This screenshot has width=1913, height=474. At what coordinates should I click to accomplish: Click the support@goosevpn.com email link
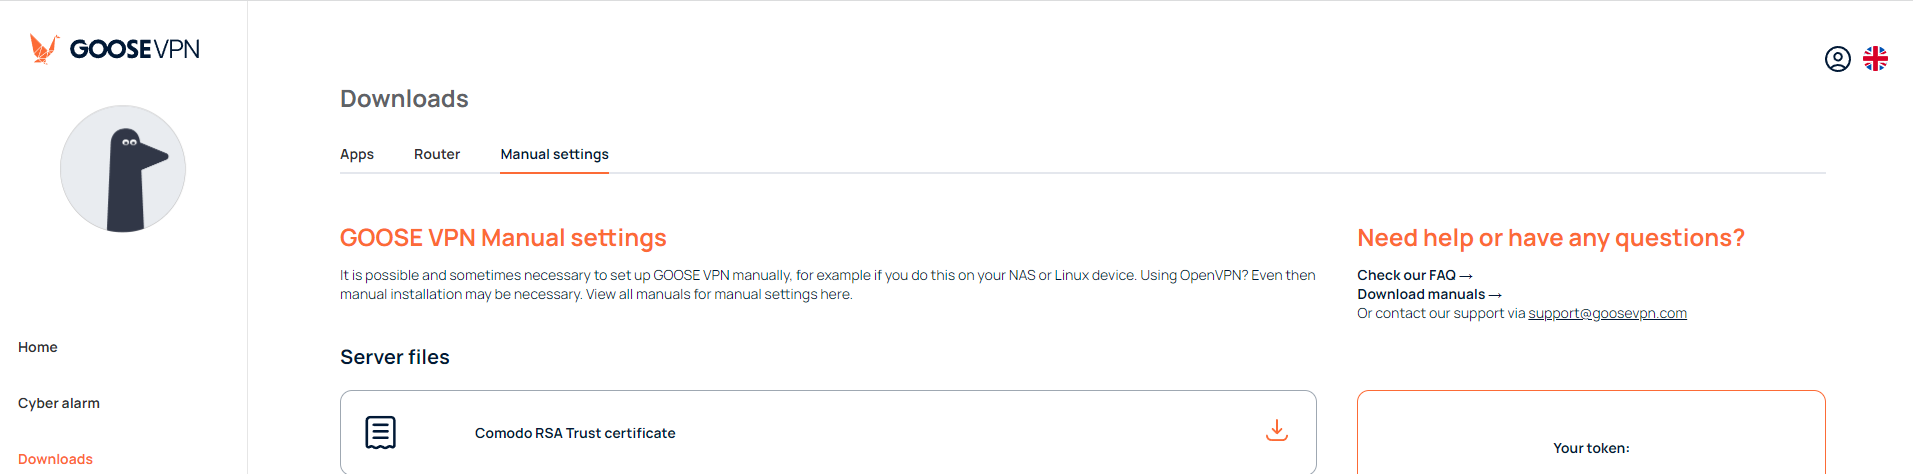coord(1608,313)
